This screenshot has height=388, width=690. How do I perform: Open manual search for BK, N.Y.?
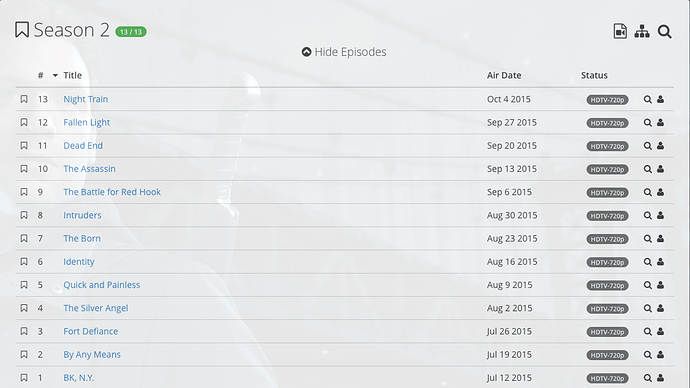point(661,378)
